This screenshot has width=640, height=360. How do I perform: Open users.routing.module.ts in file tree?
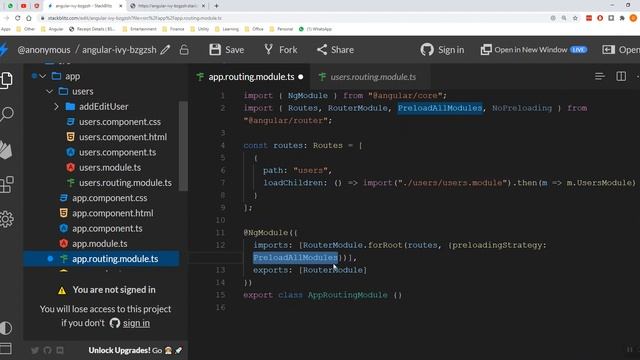(x=125, y=183)
